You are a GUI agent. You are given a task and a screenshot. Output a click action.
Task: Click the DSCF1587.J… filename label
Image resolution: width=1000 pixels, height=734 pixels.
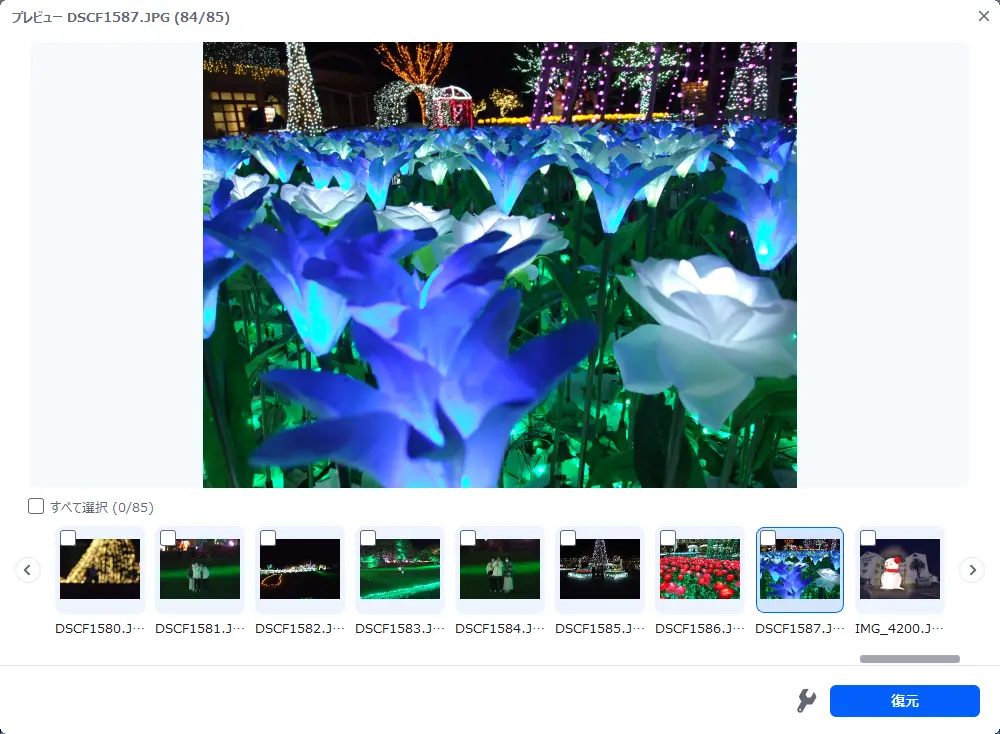coord(800,628)
